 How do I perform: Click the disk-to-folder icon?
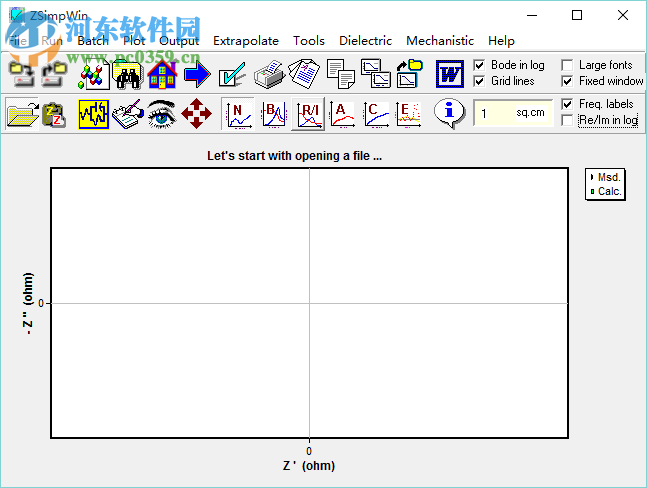[54, 74]
